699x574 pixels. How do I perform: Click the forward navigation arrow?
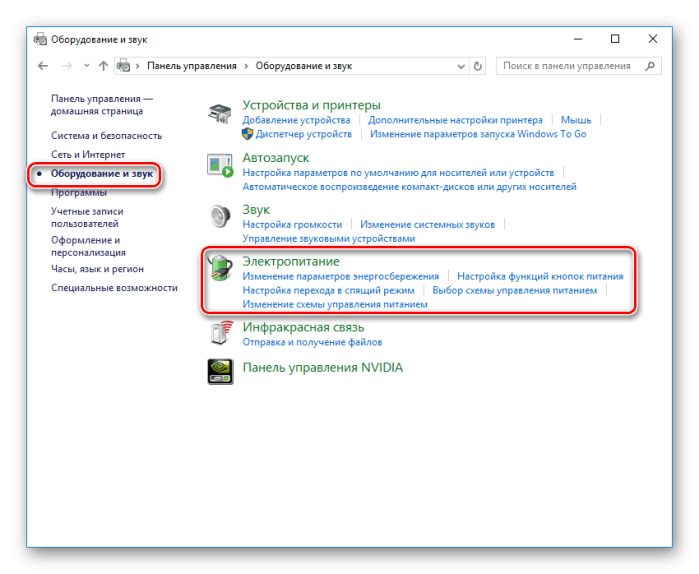[67, 66]
